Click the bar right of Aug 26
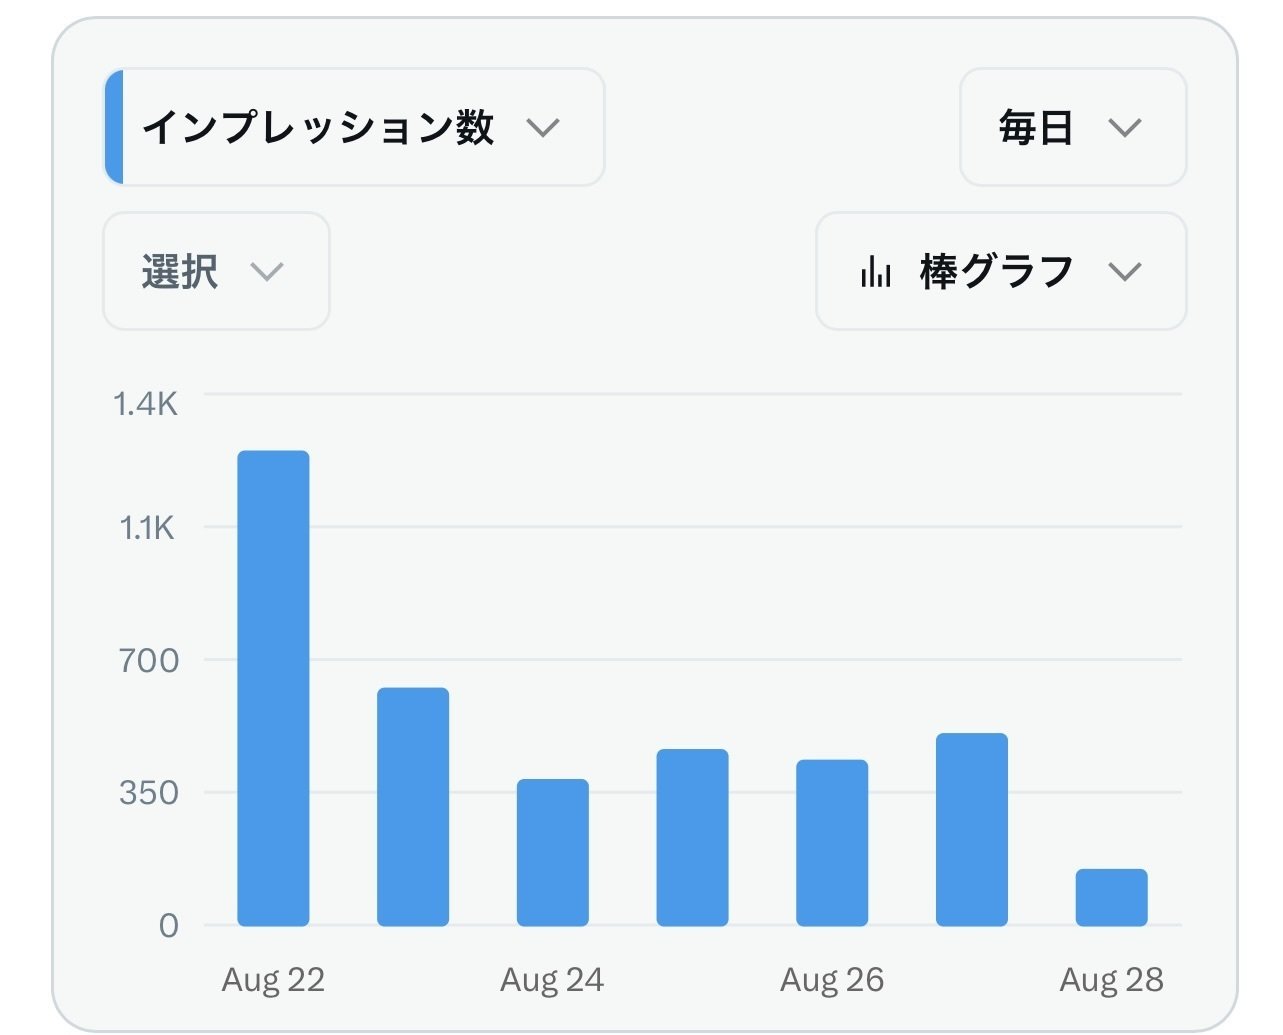The image size is (1283, 1035). pyautogui.click(x=971, y=828)
